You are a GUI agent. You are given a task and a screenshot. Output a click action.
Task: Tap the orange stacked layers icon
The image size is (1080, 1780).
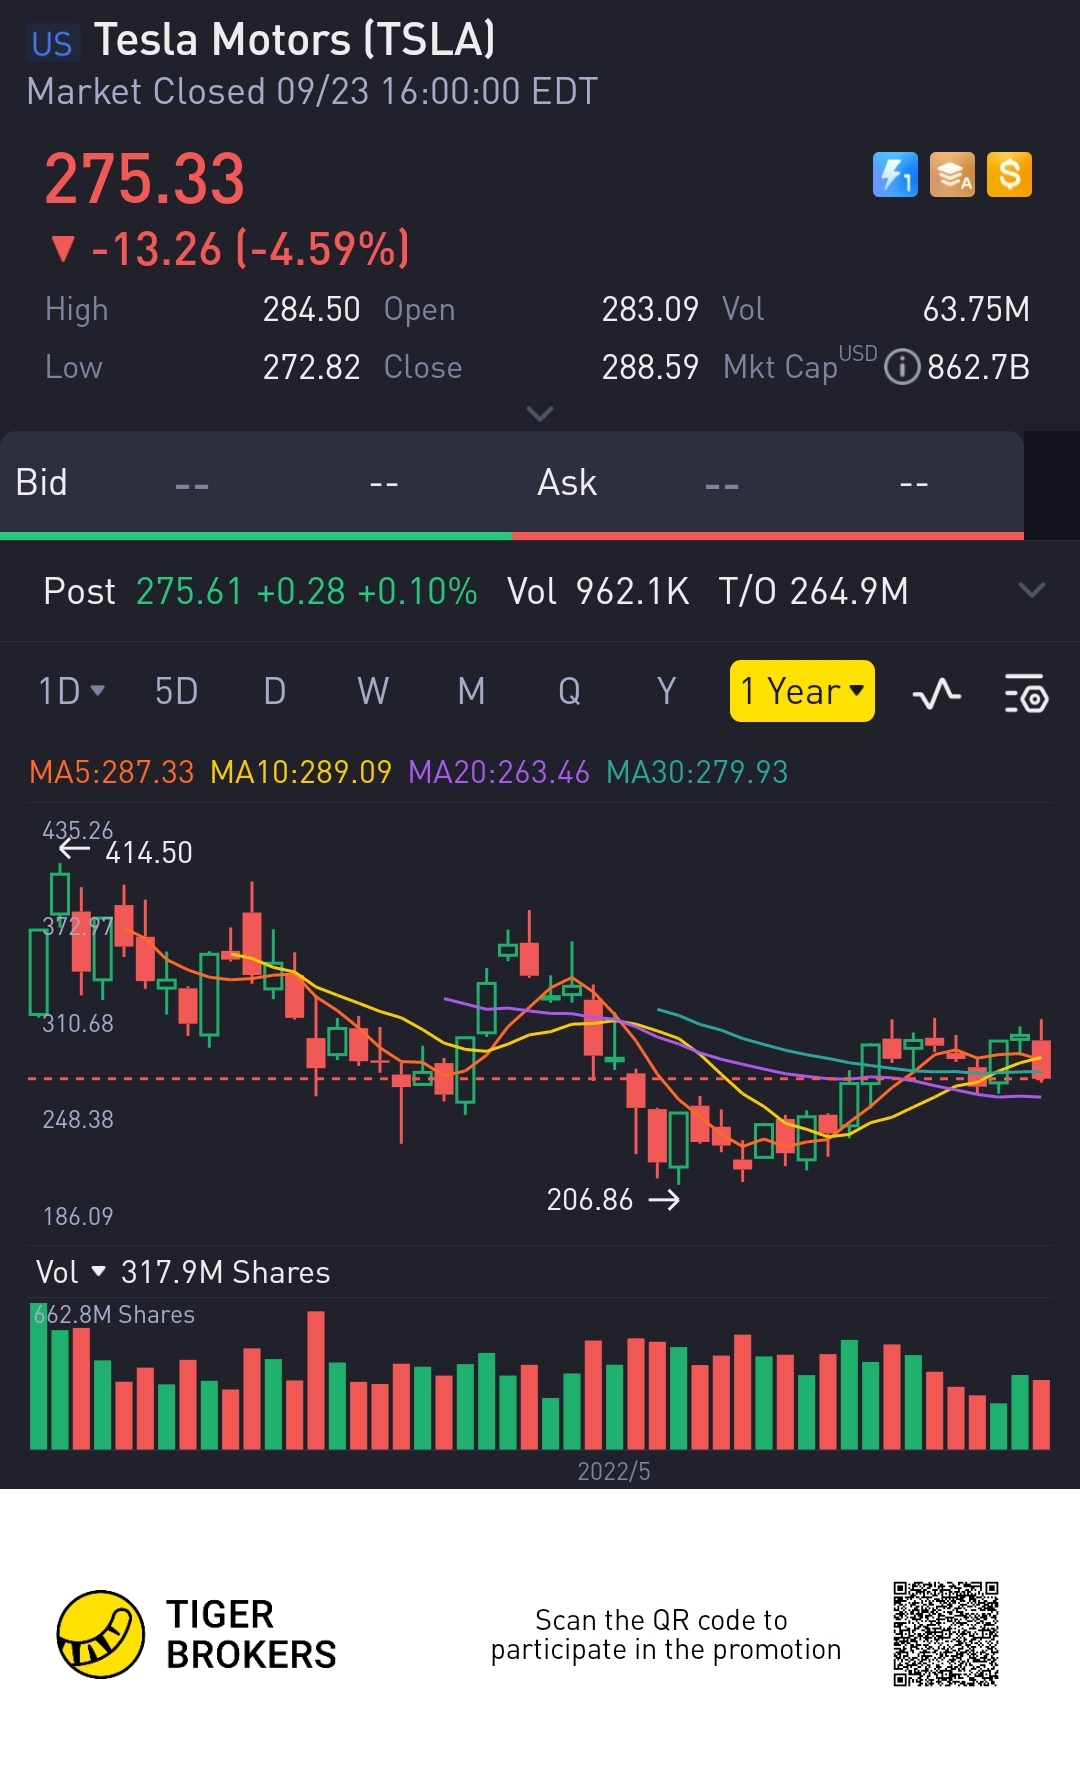tap(952, 175)
